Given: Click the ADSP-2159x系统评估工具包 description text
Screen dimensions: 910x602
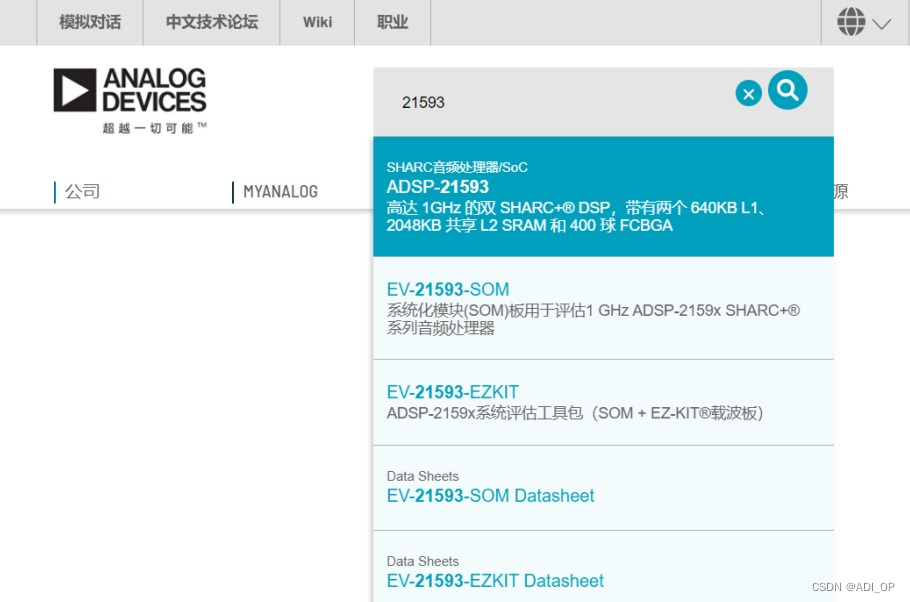Looking at the screenshot, I should click(575, 413).
